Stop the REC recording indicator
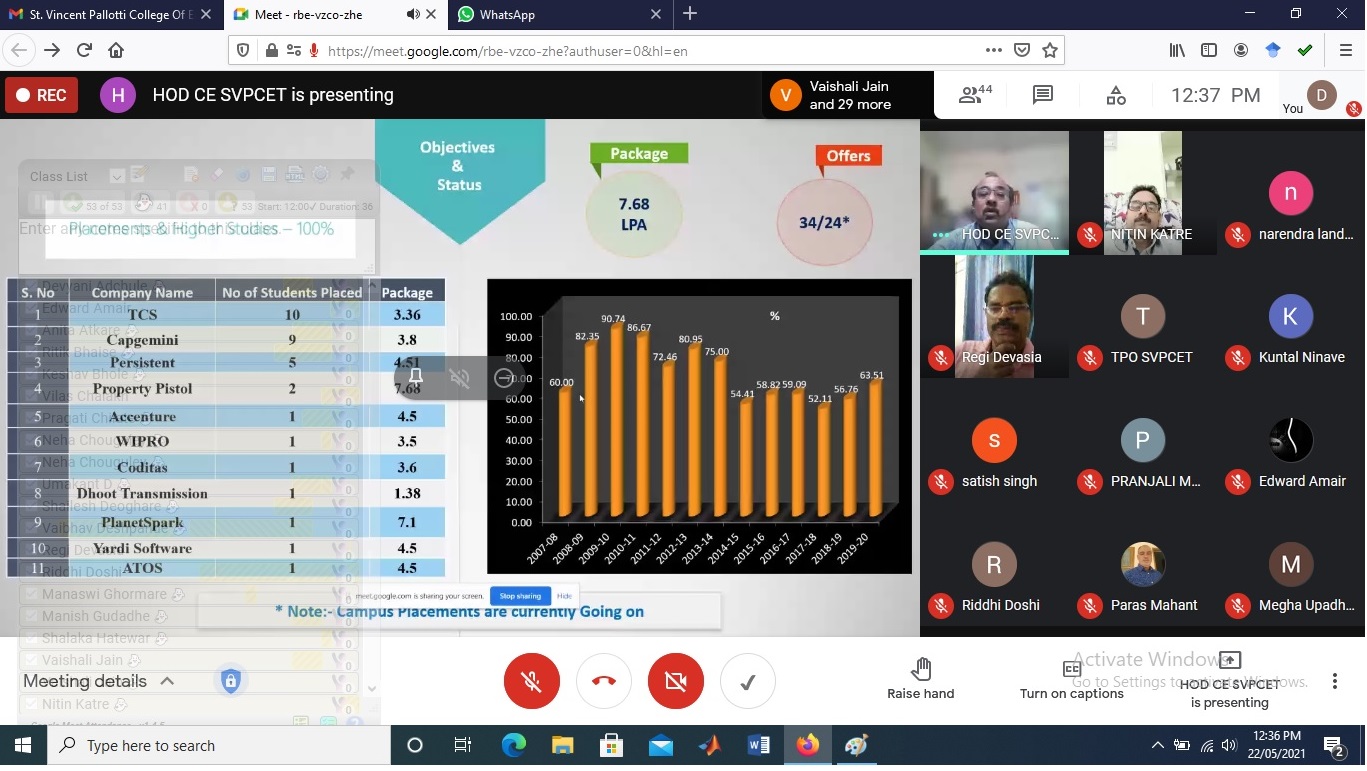 point(42,95)
